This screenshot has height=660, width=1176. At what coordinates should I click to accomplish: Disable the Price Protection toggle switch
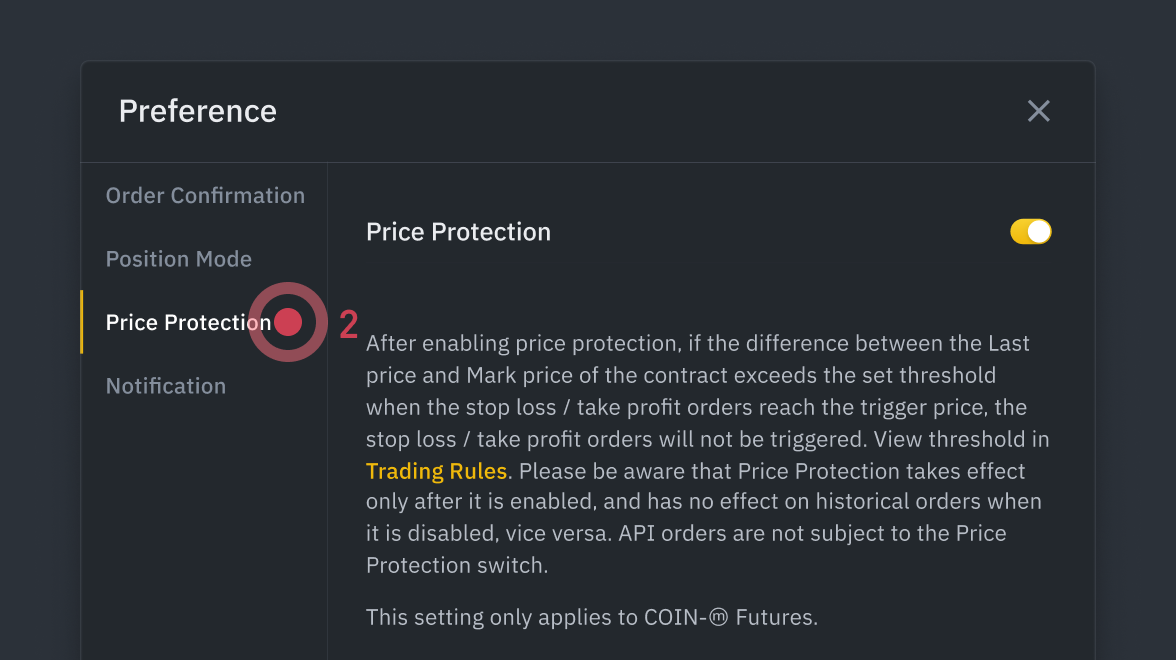[x=1030, y=232]
